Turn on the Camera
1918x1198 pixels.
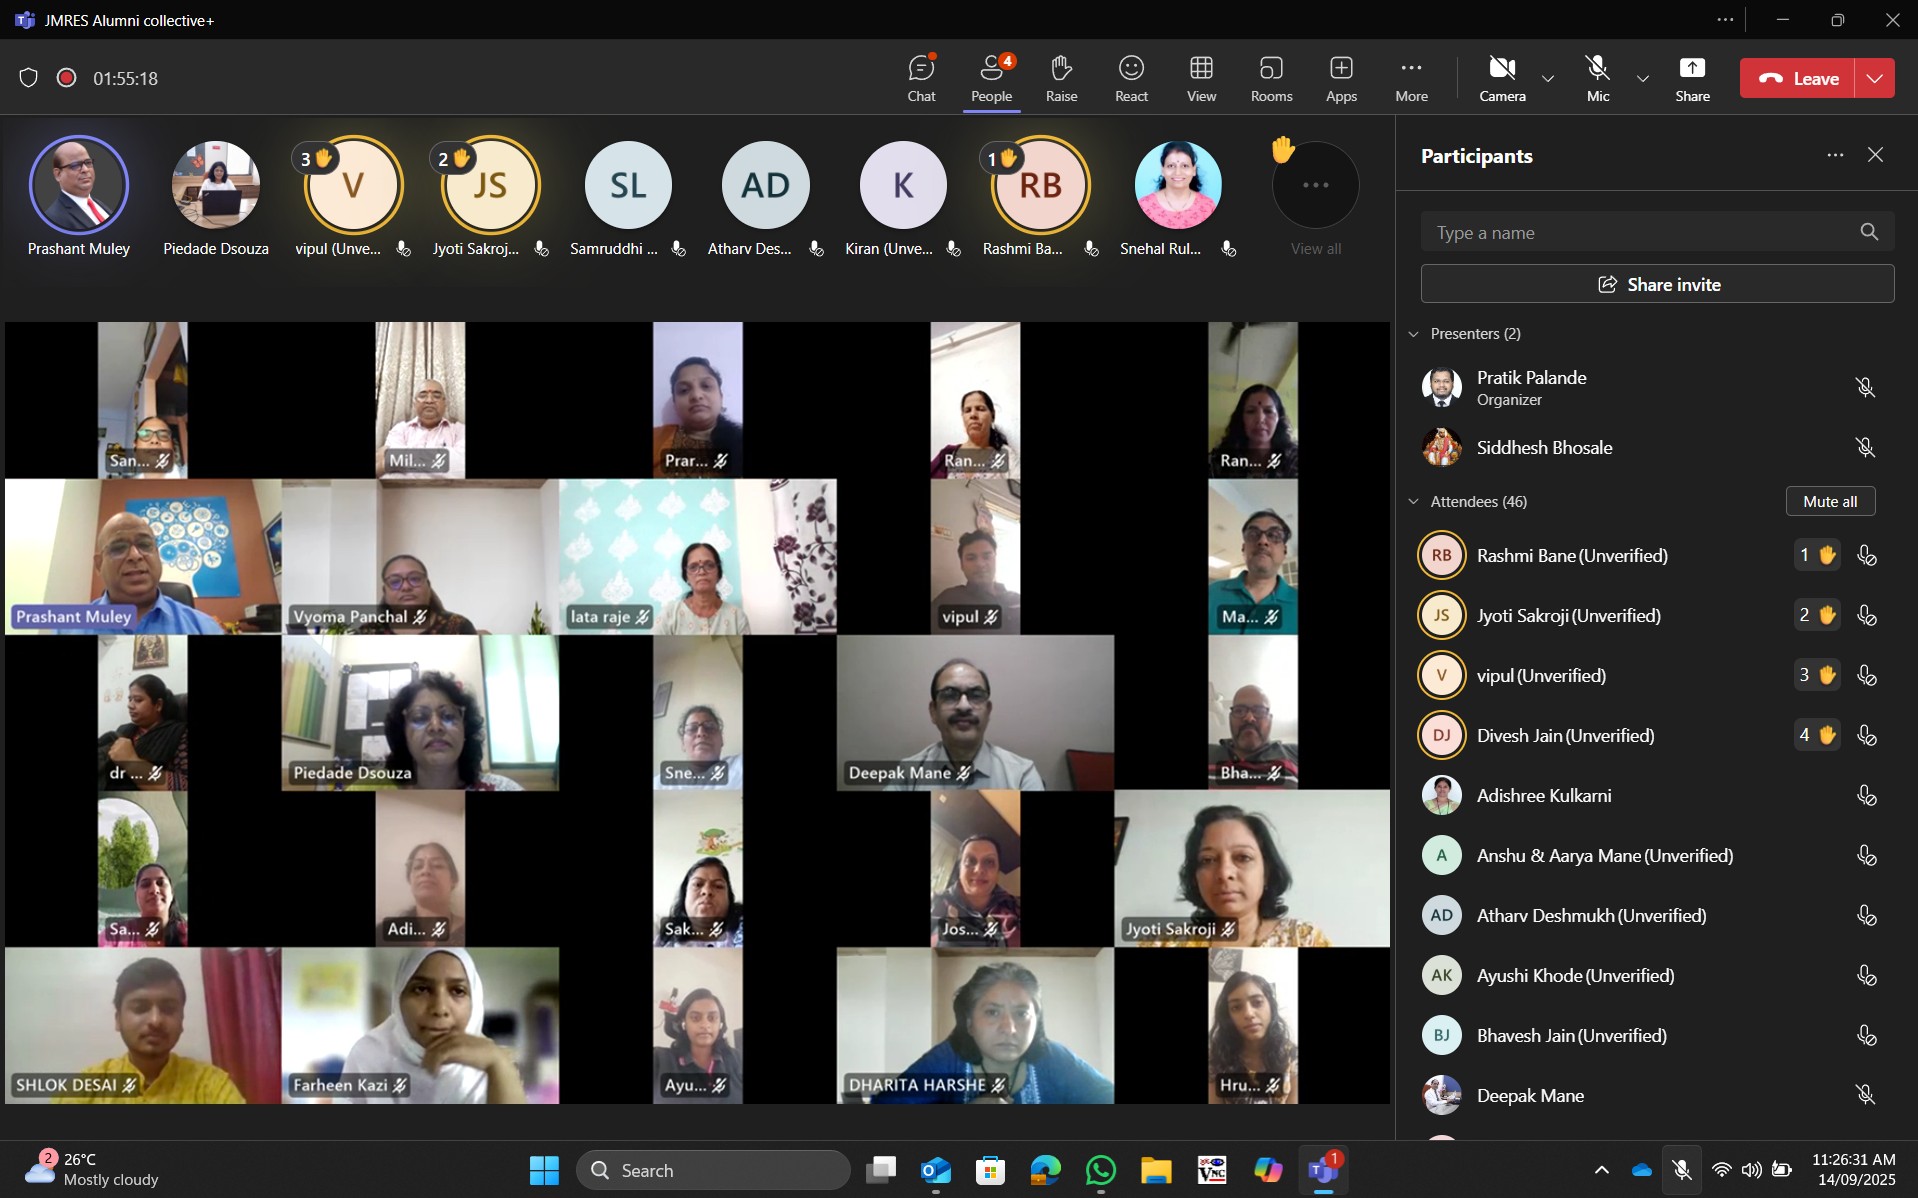[1502, 78]
